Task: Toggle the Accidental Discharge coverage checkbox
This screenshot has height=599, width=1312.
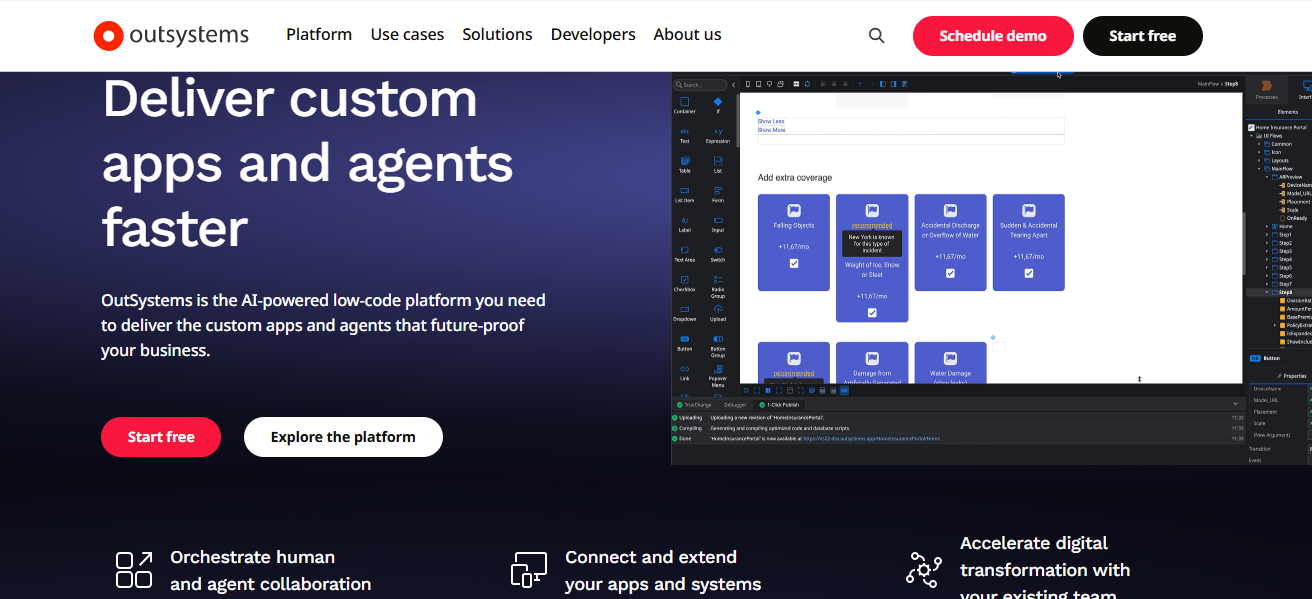Action: coord(950,273)
